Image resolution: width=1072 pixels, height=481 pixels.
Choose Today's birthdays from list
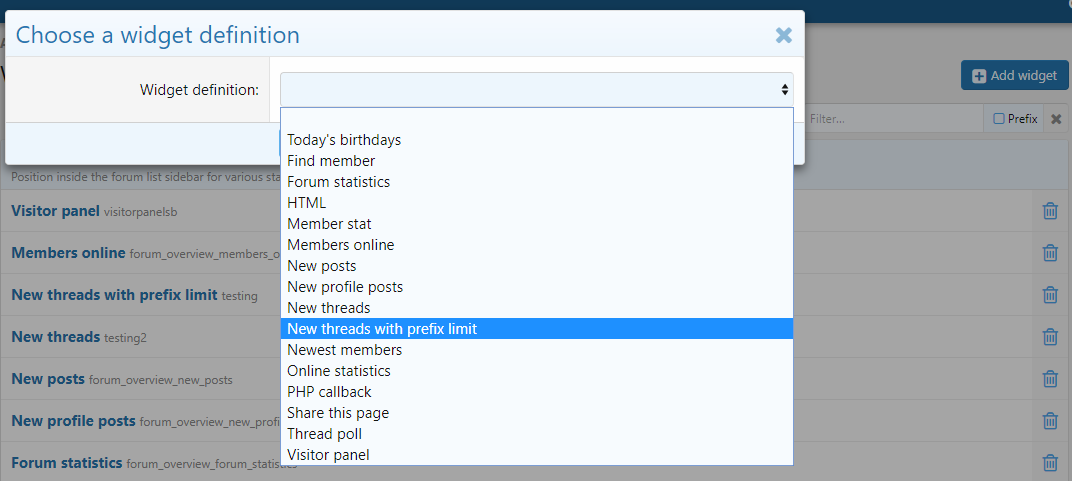click(x=344, y=140)
